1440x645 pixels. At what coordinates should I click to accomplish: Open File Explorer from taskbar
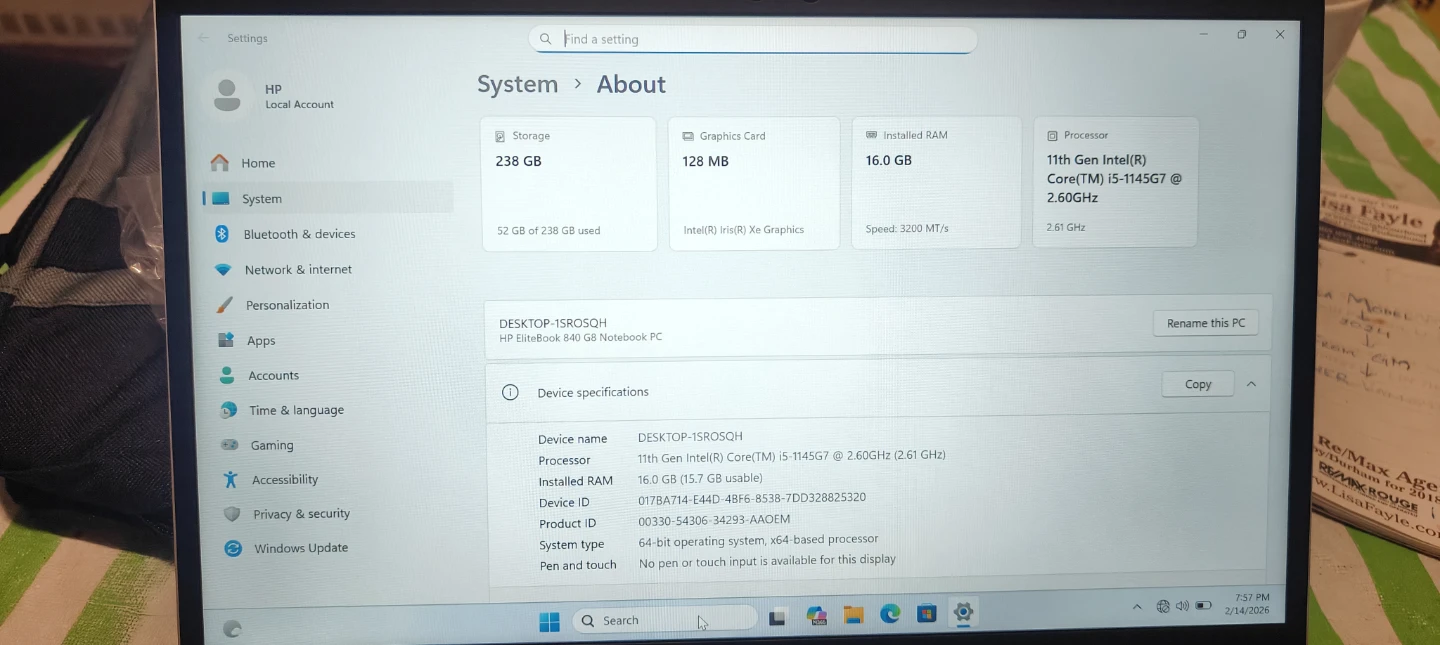pos(853,615)
